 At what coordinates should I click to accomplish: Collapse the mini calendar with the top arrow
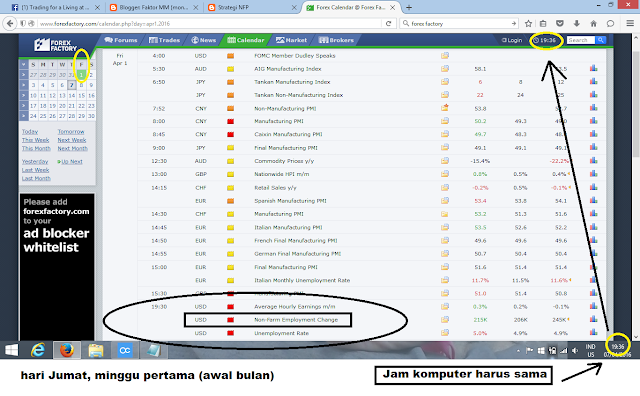tap(23, 65)
